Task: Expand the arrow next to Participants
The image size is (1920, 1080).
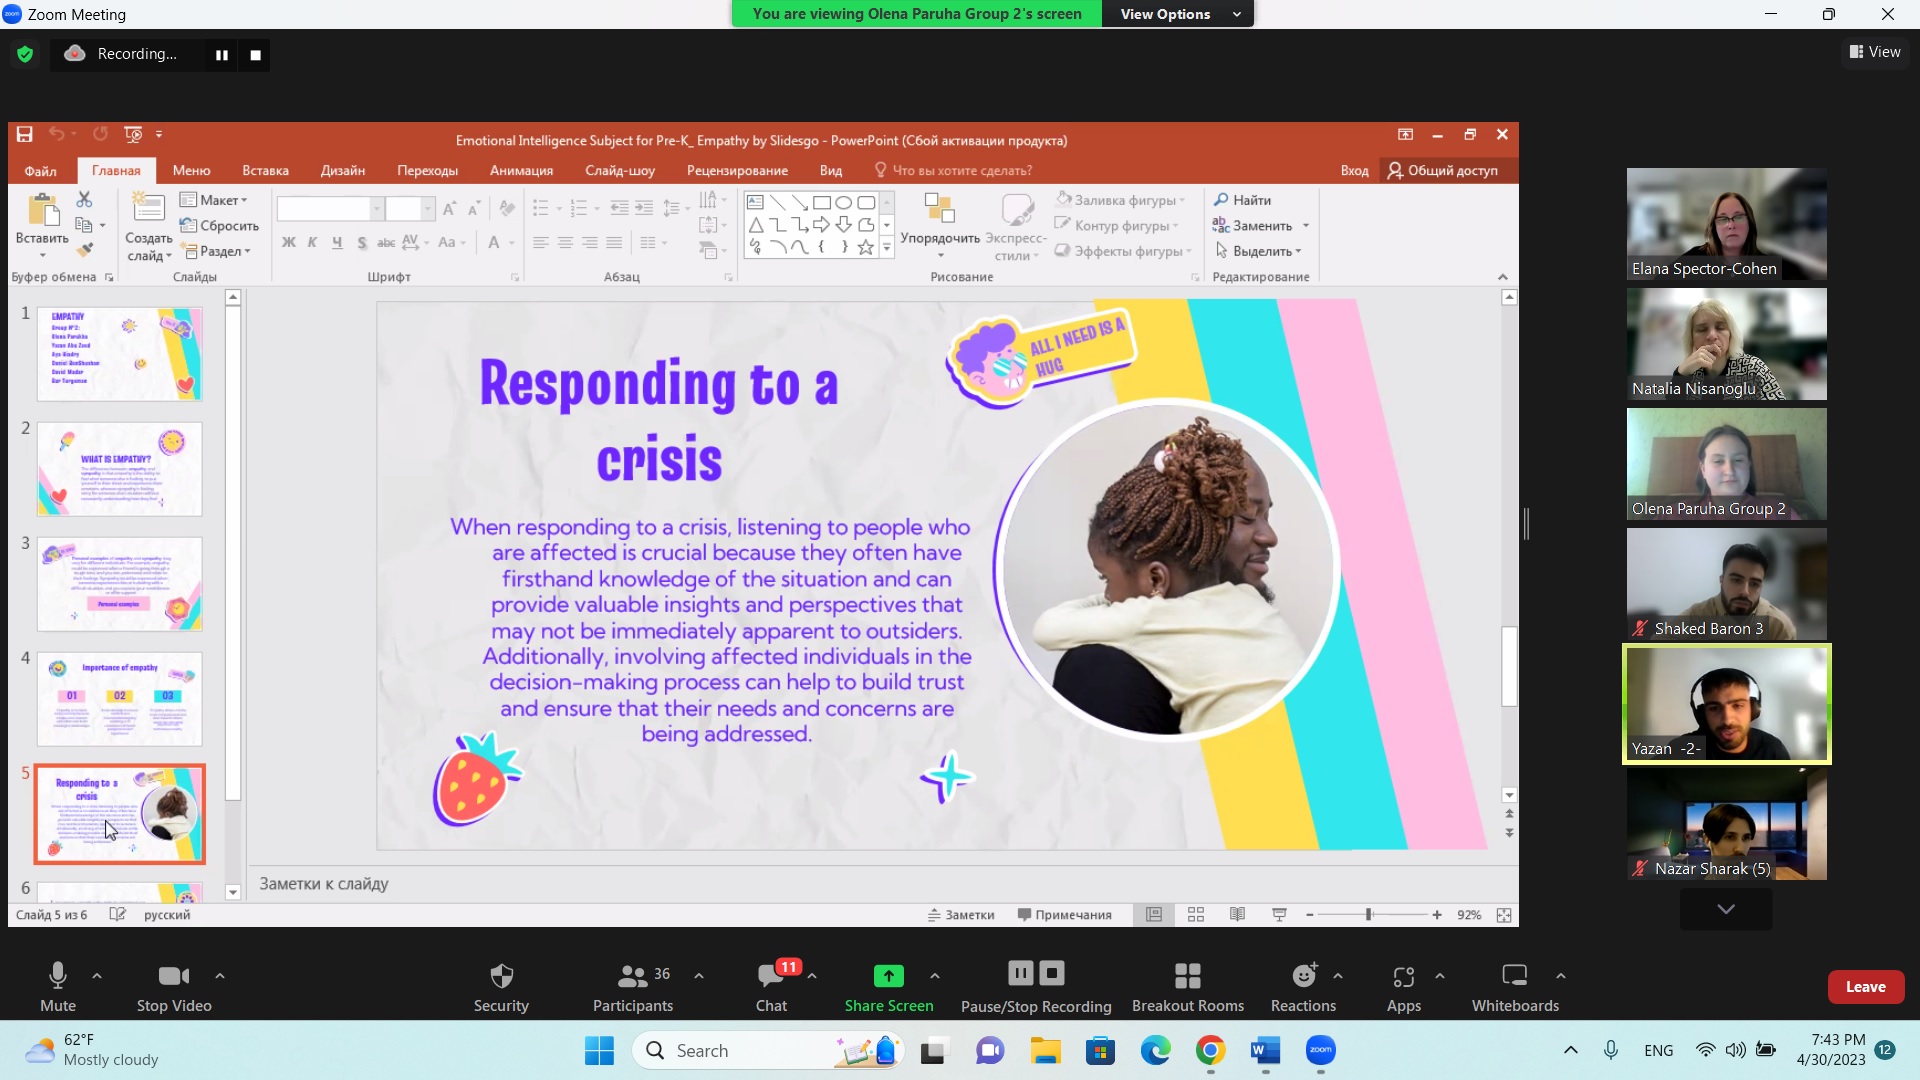Action: click(699, 975)
